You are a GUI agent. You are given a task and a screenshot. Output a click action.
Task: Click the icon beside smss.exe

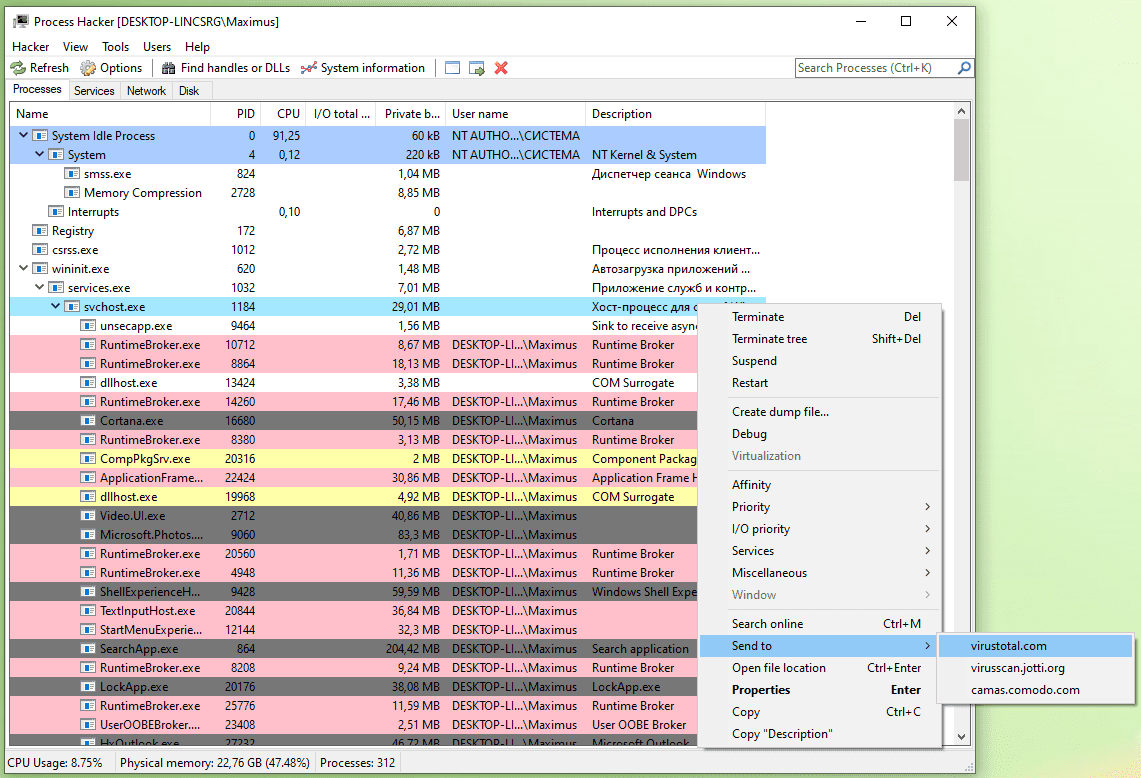point(72,174)
